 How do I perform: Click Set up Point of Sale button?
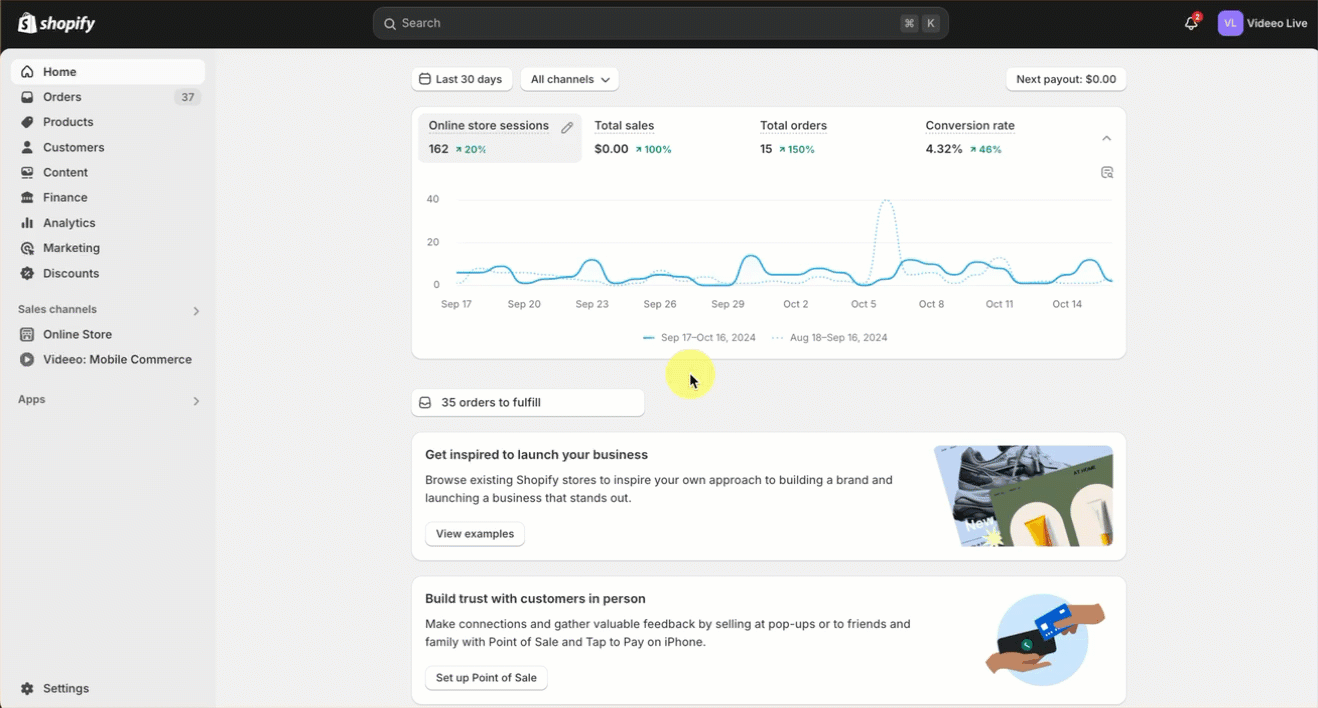pyautogui.click(x=486, y=678)
